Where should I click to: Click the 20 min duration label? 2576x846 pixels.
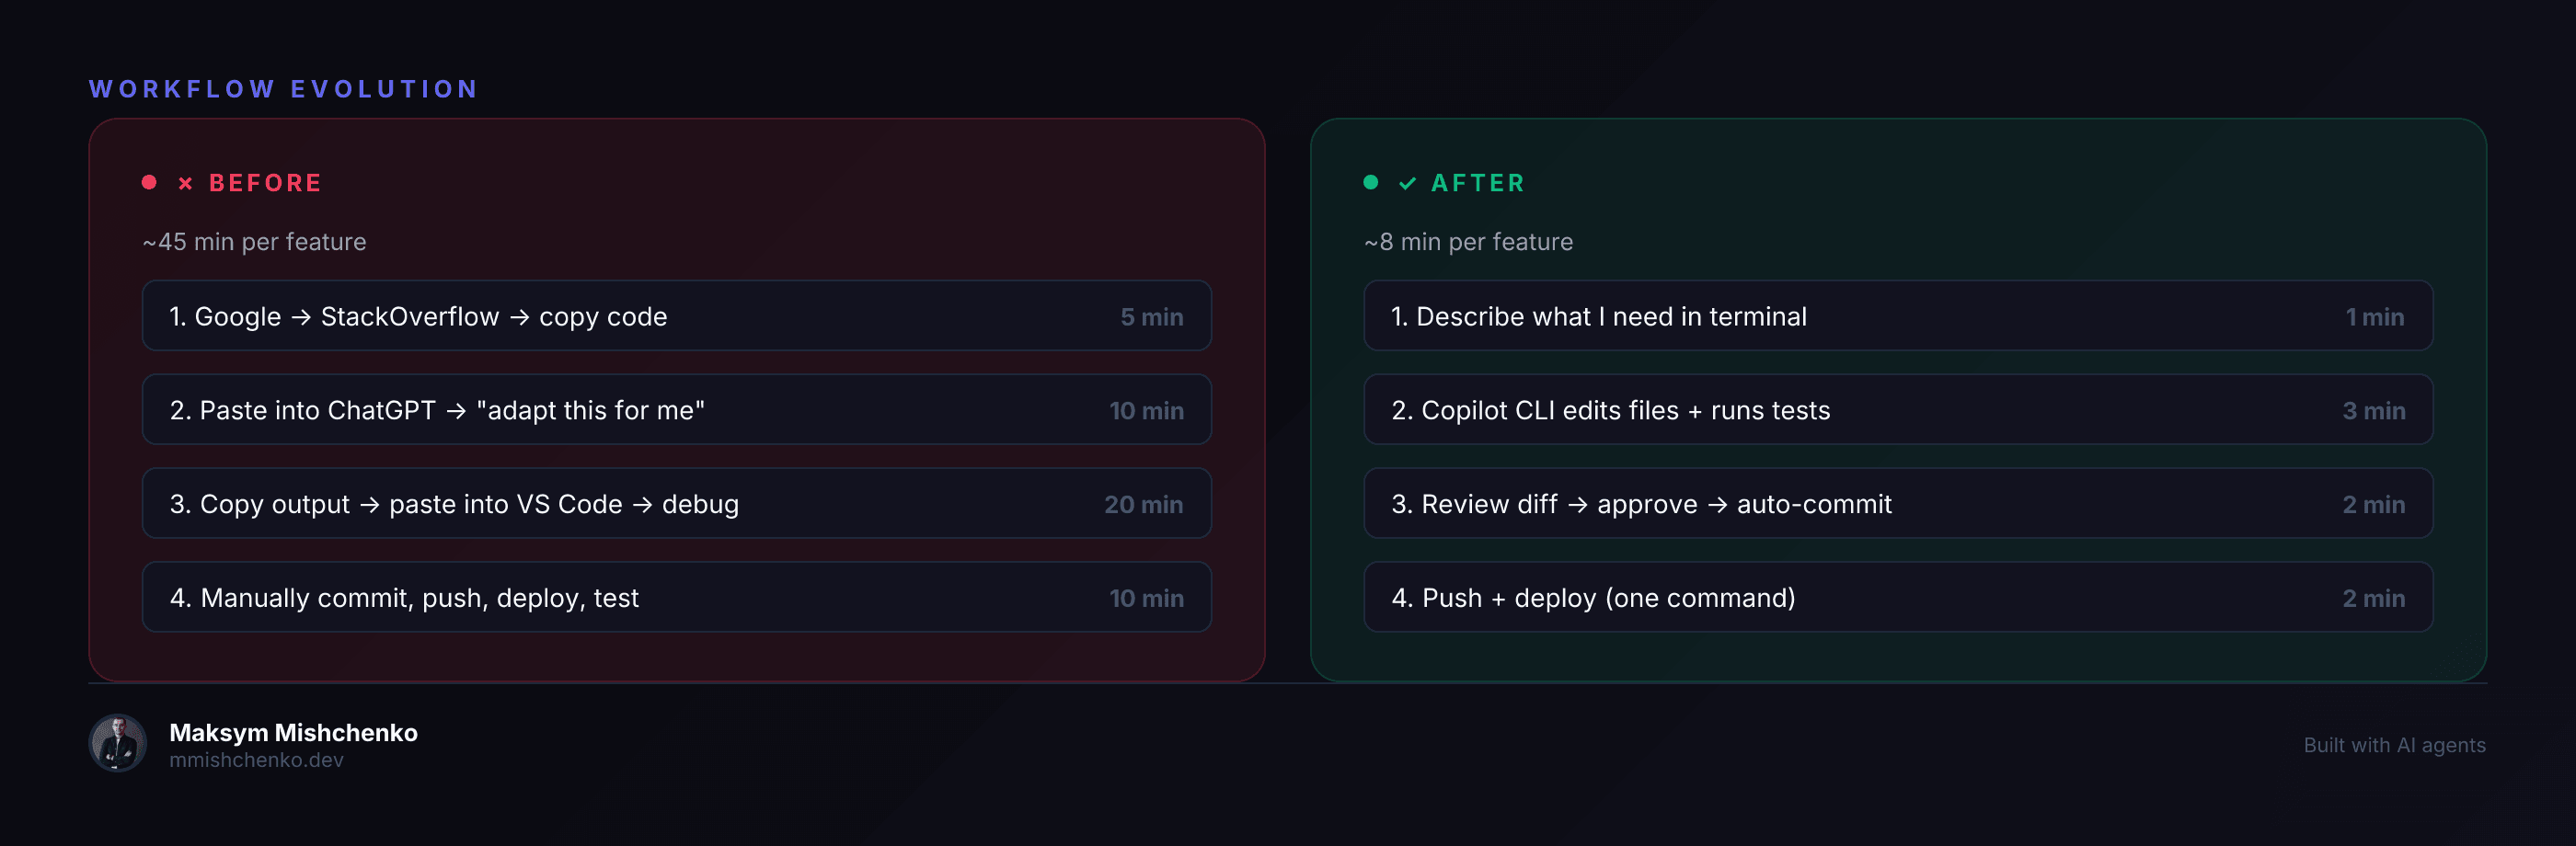(1143, 505)
